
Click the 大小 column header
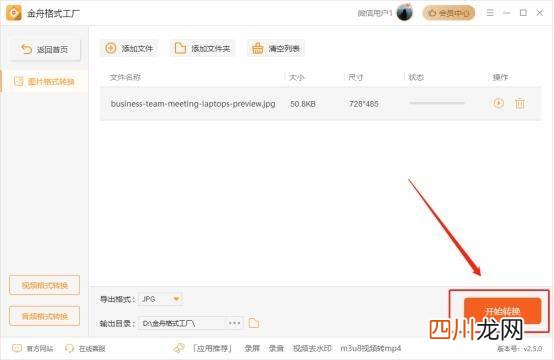pos(296,77)
